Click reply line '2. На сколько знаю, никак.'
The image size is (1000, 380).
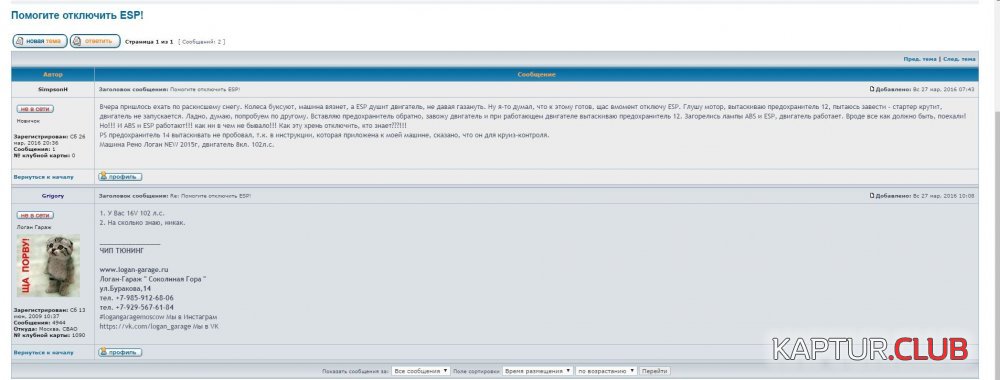(143, 223)
